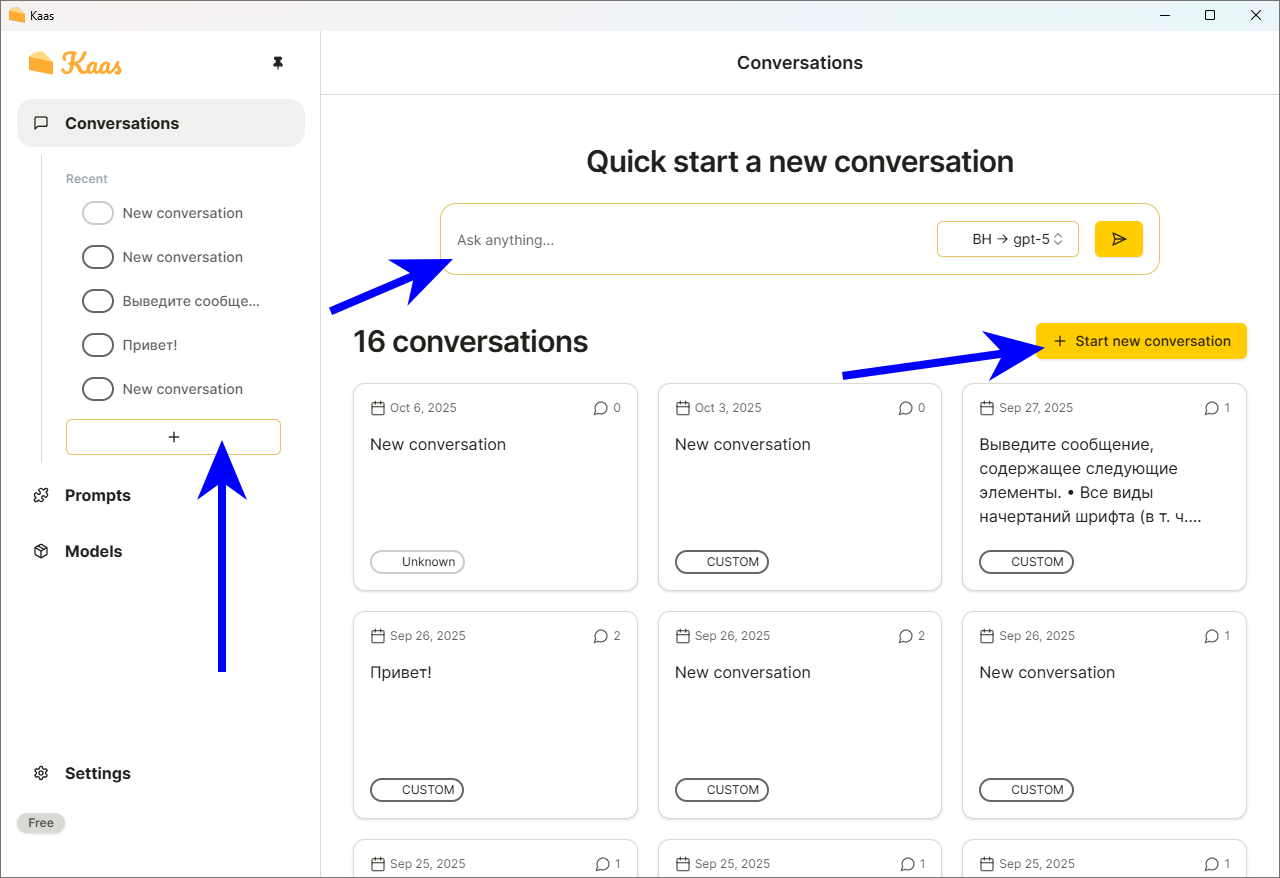Image resolution: width=1280 pixels, height=878 pixels.
Task: Go to Settings in the sidebar
Action: (97, 773)
